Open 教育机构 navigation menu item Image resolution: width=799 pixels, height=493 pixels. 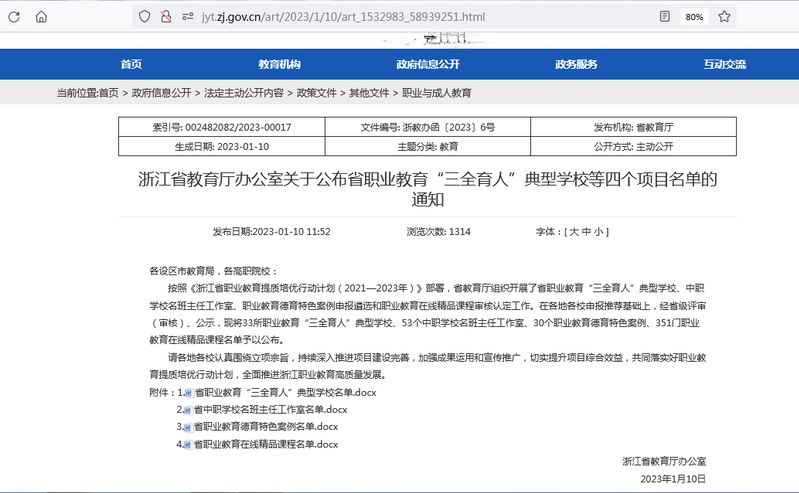click(279, 64)
